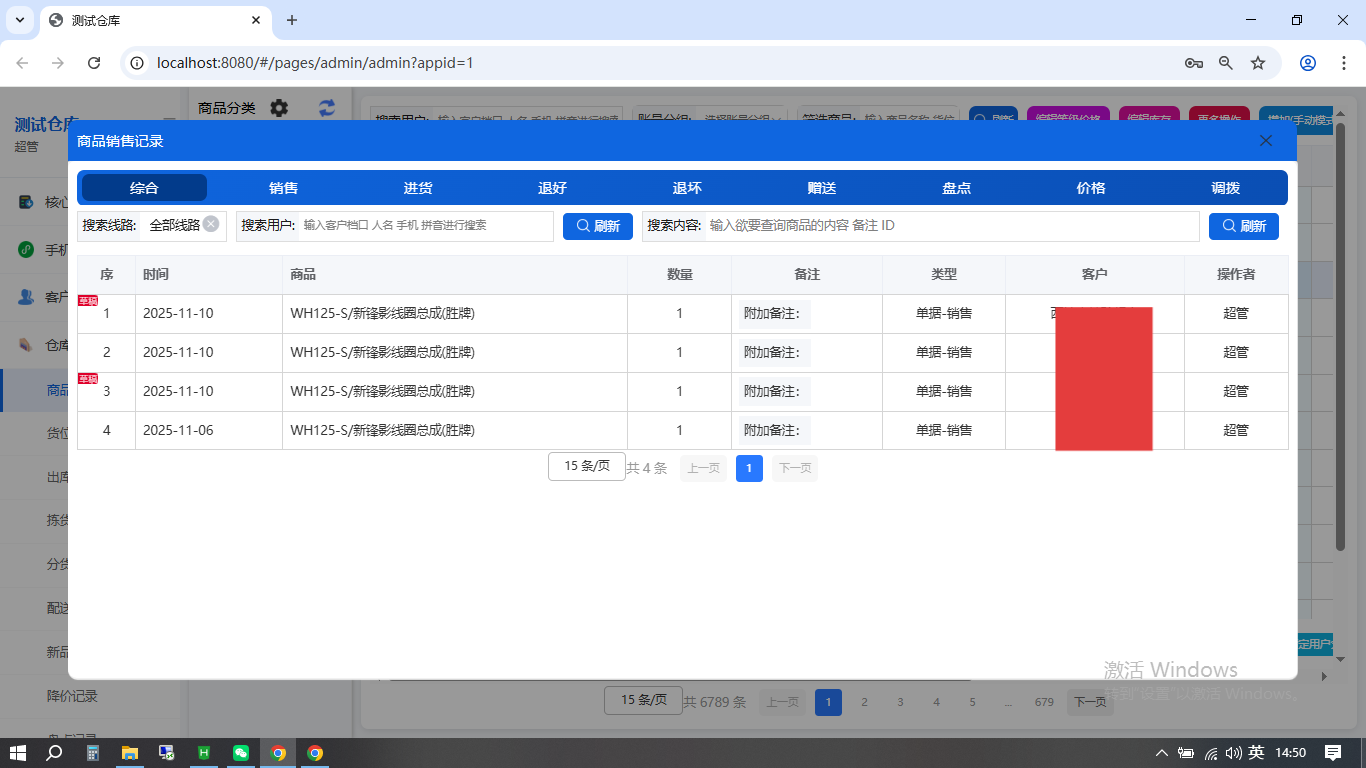Click 下一页 in the dialog pagination
This screenshot has width=1366, height=768.
click(794, 467)
